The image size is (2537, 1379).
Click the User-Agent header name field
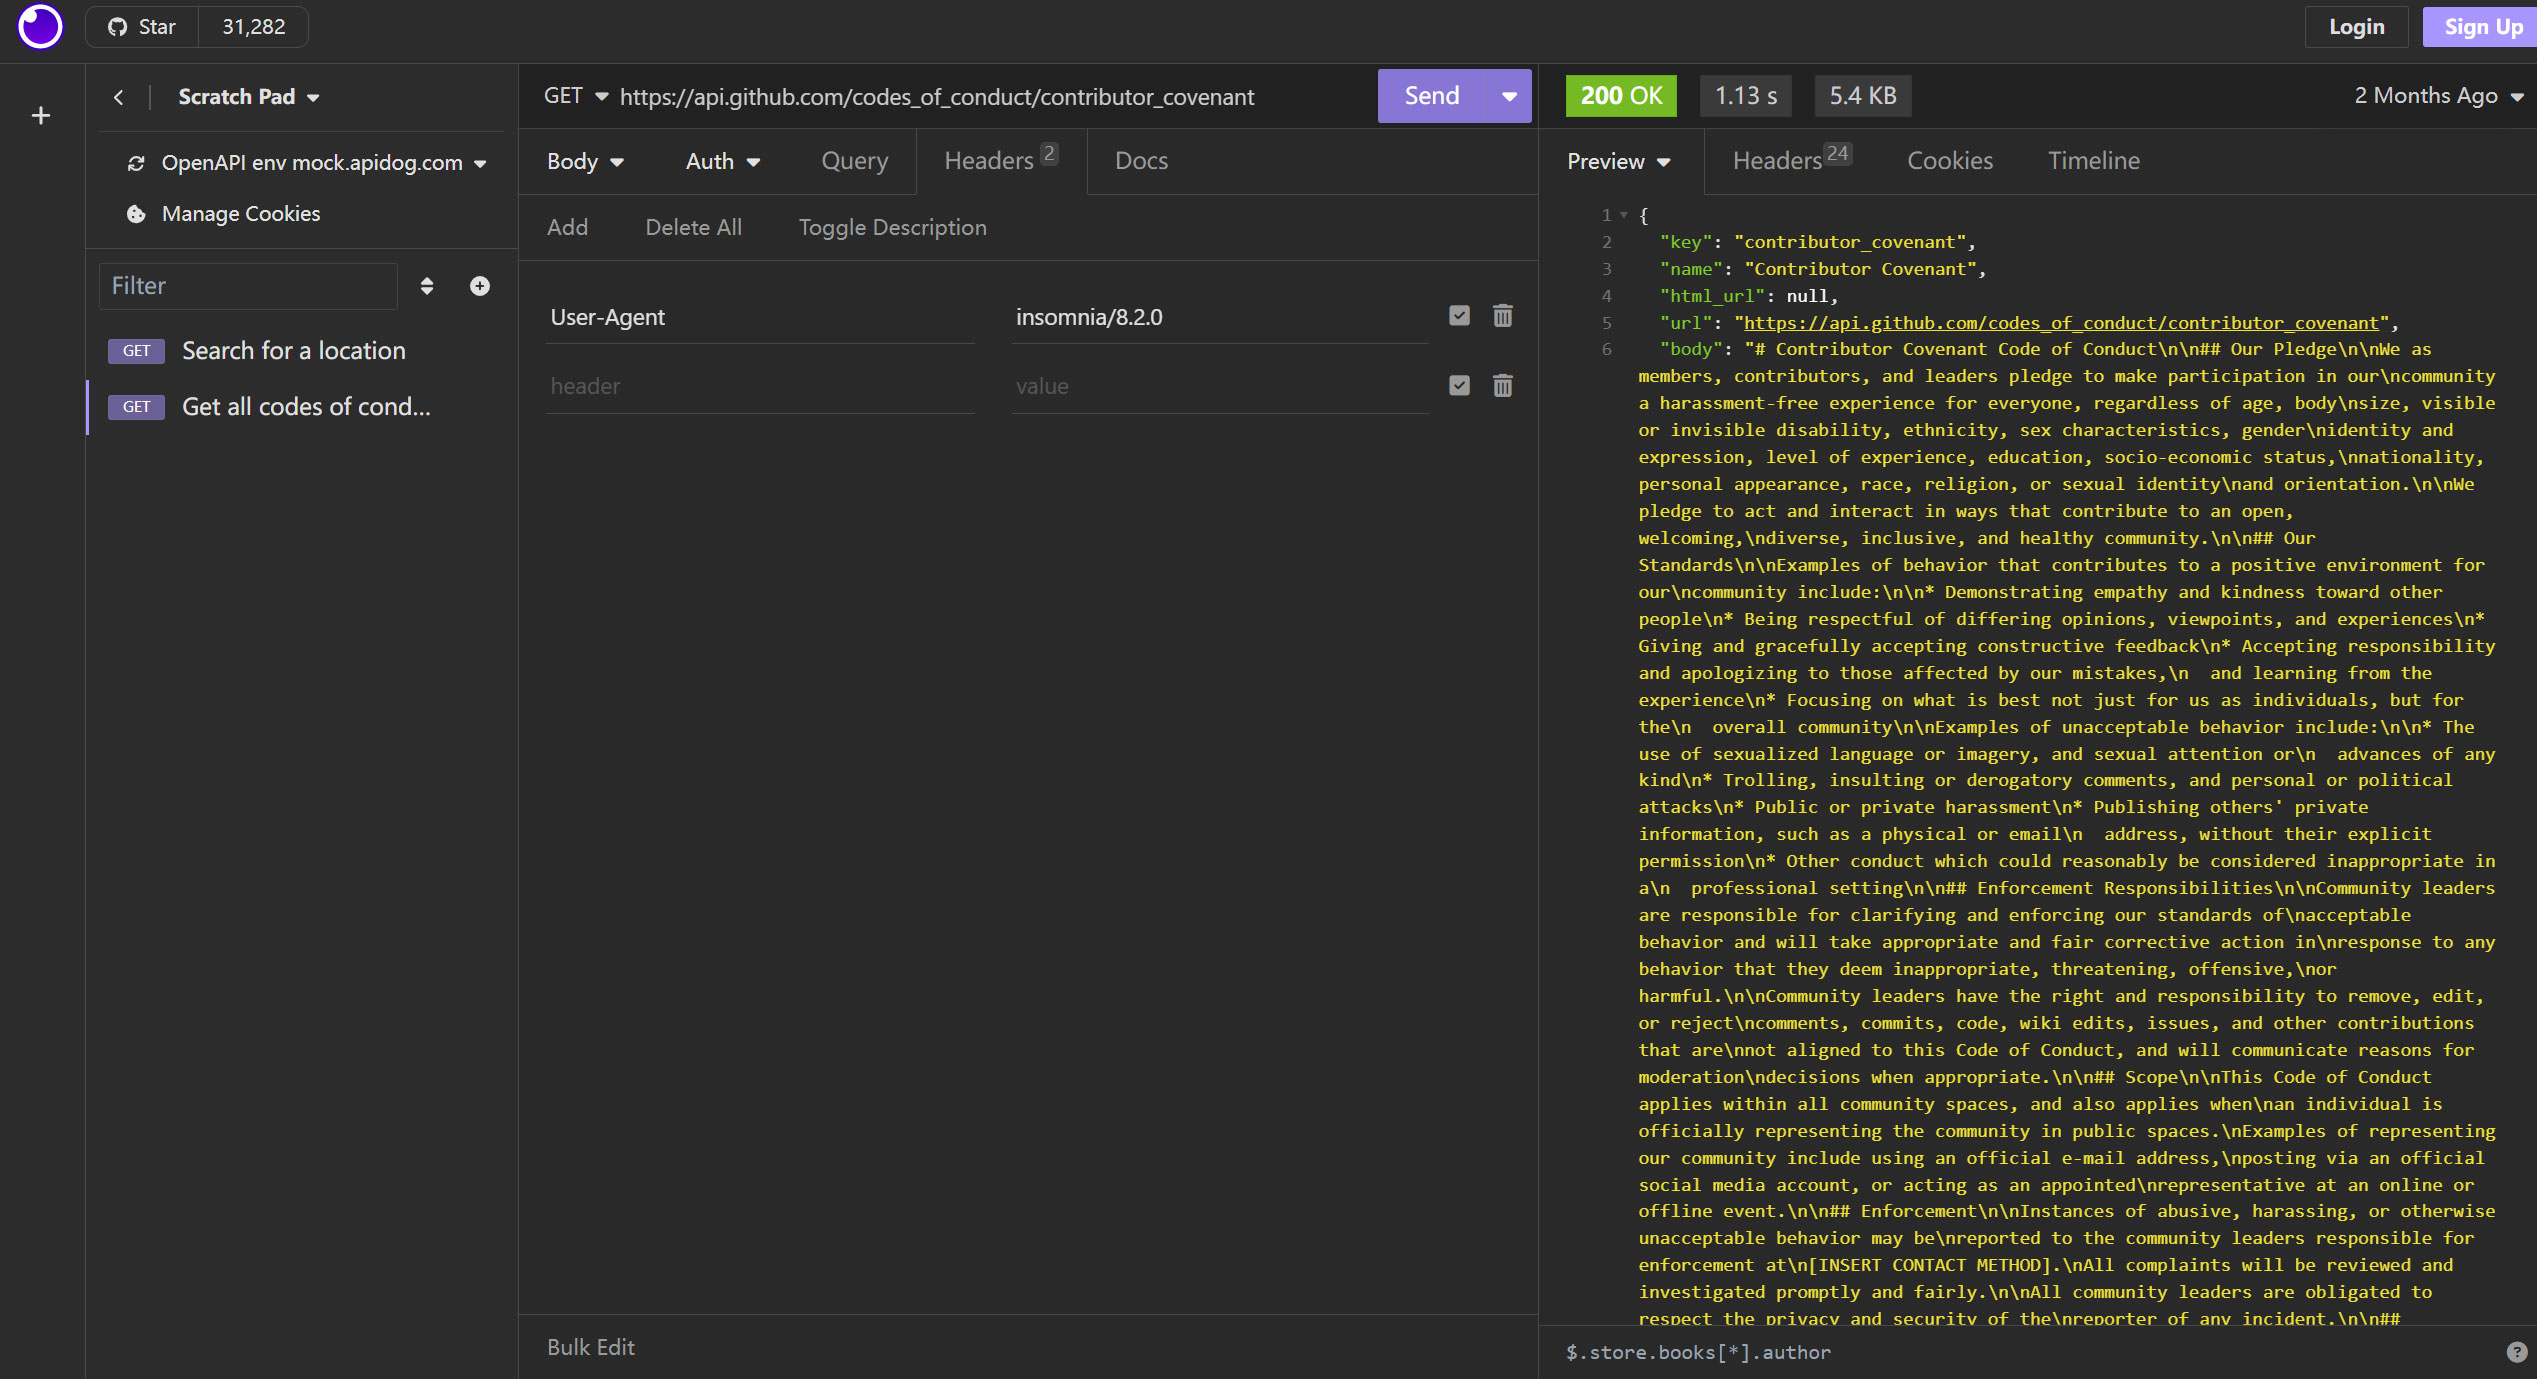(x=760, y=317)
